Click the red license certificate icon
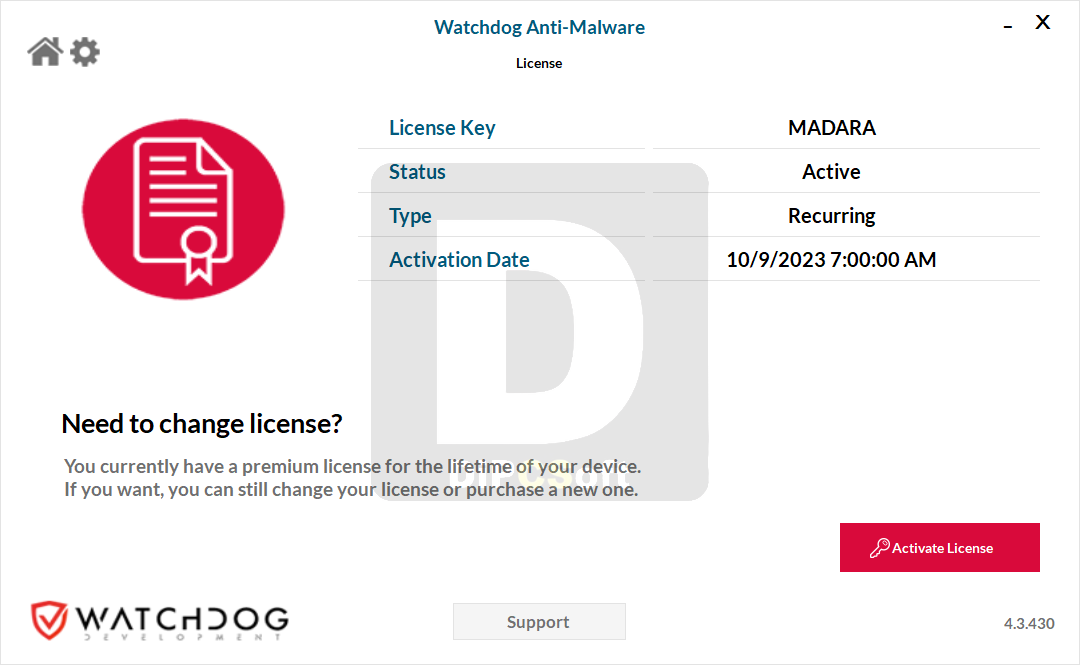Image resolution: width=1080 pixels, height=665 pixels. [183, 209]
